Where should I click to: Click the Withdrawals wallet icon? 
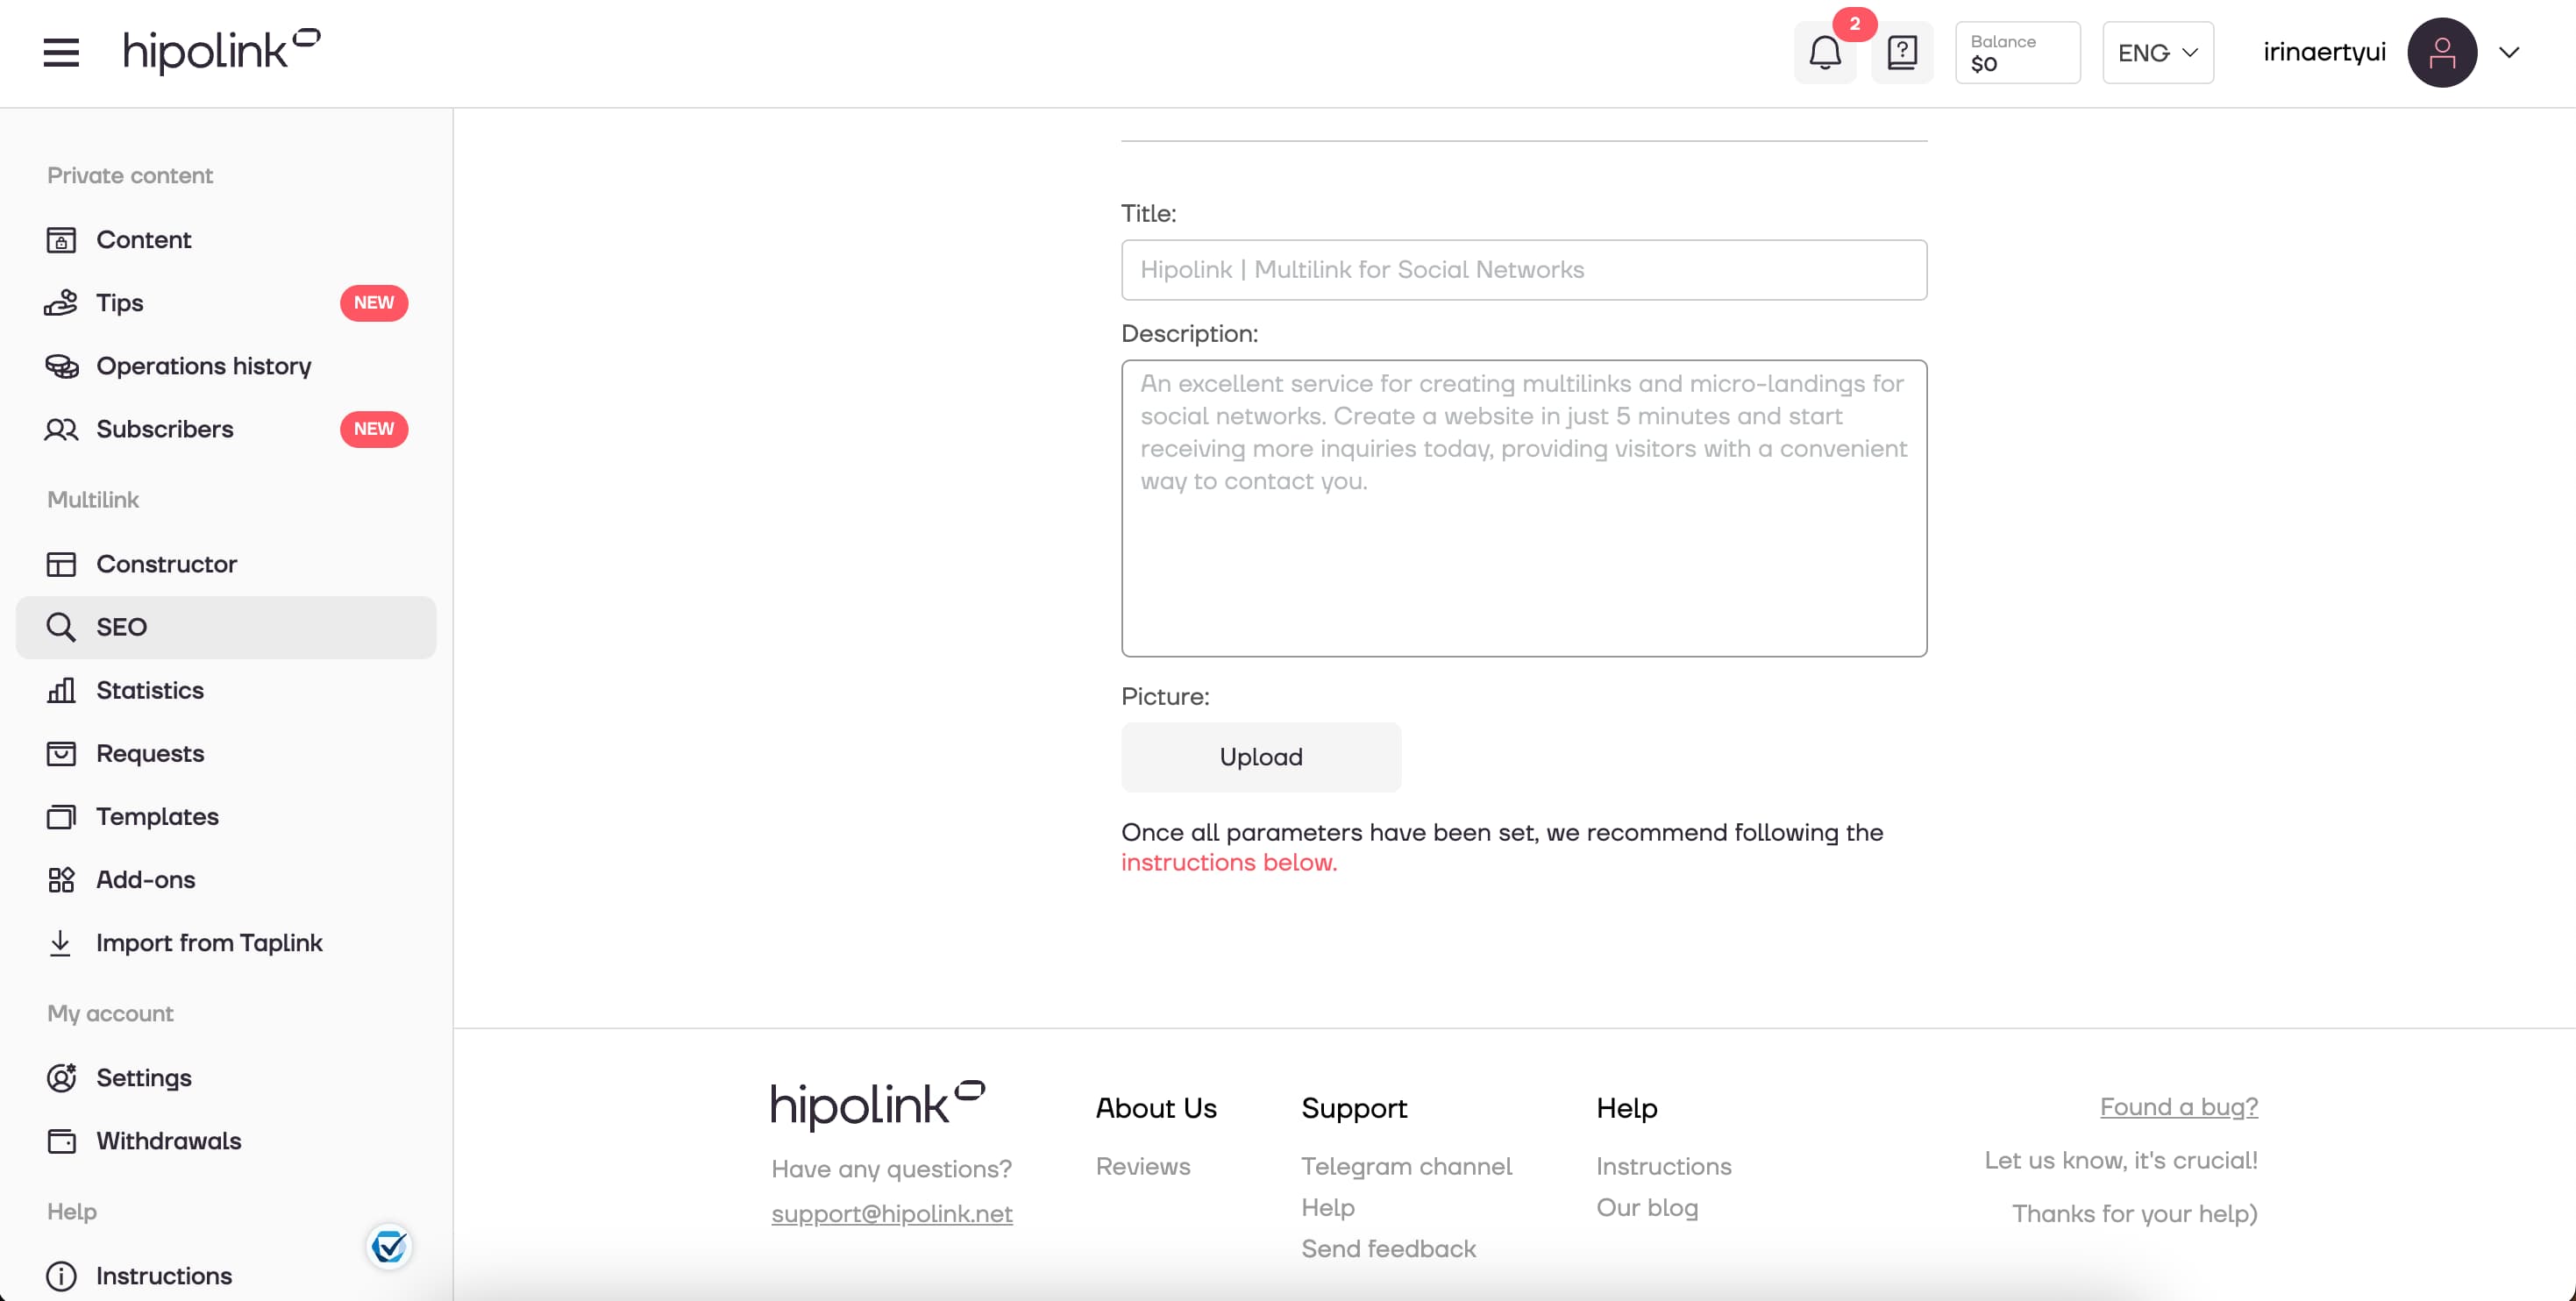click(x=61, y=1141)
